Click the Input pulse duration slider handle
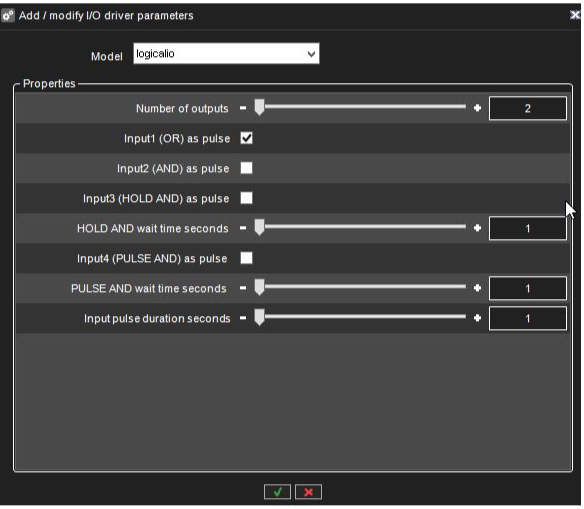This screenshot has height=509, width=584. (x=260, y=317)
